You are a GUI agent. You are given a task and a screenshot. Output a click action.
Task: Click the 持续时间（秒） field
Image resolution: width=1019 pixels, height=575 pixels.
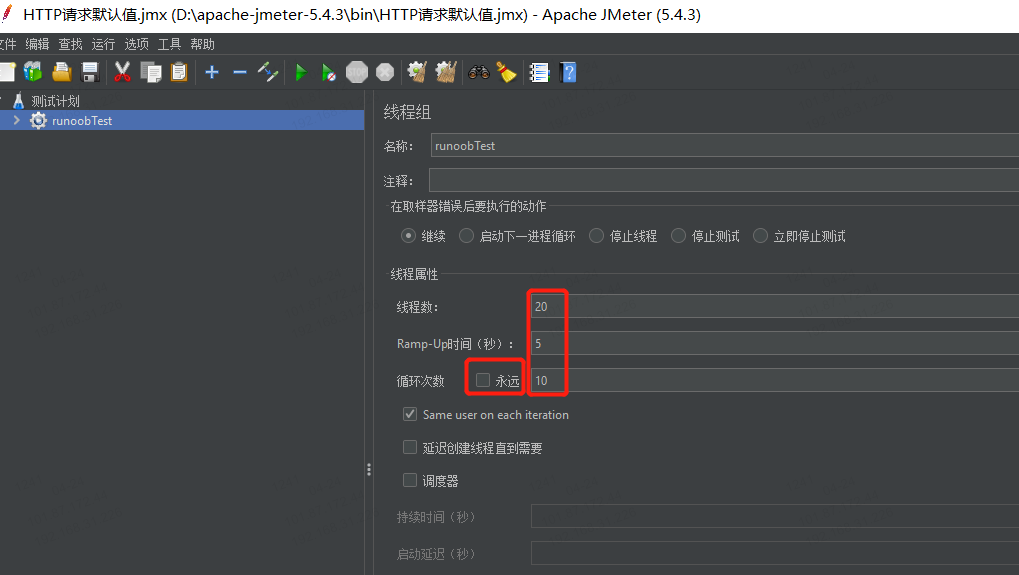775,517
